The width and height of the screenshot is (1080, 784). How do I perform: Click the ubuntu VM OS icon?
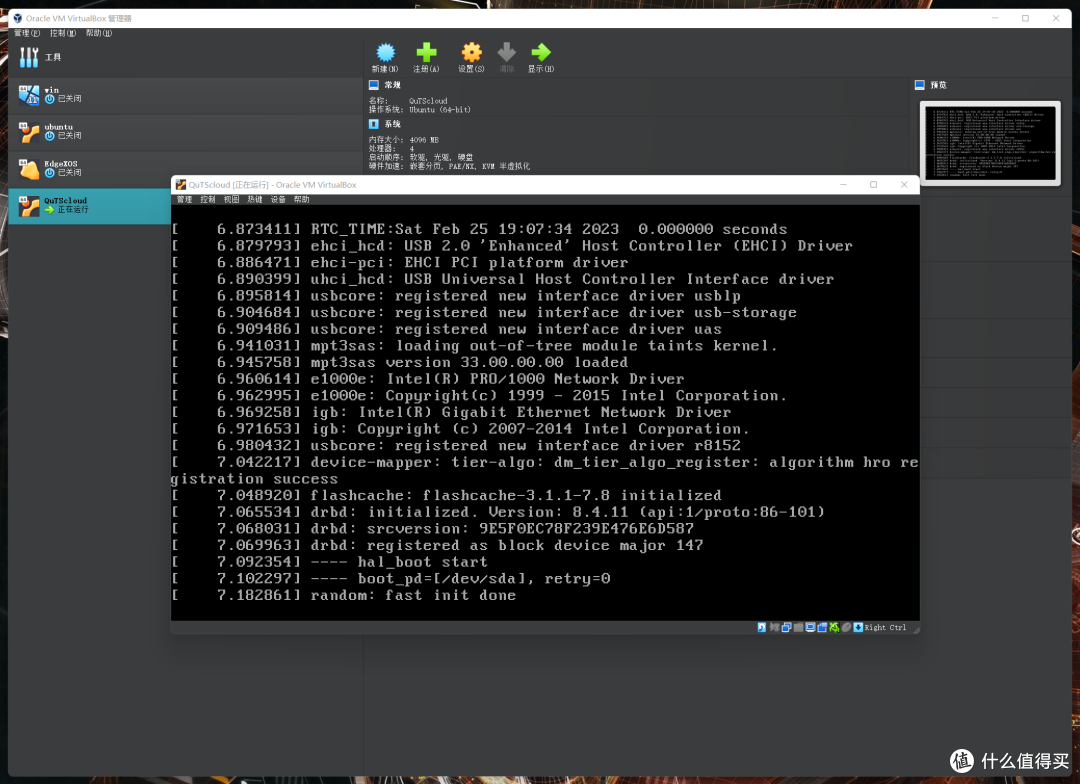tap(29, 132)
